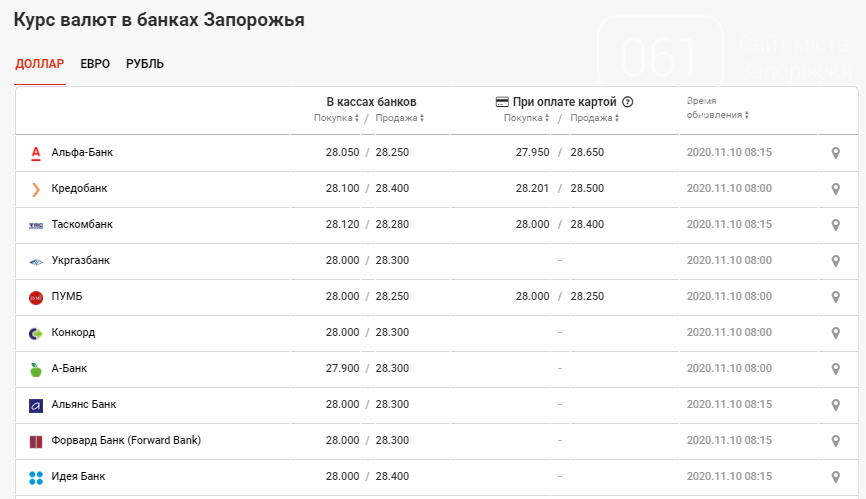Click Идея Банк cash sell rate 28.400

click(x=392, y=476)
